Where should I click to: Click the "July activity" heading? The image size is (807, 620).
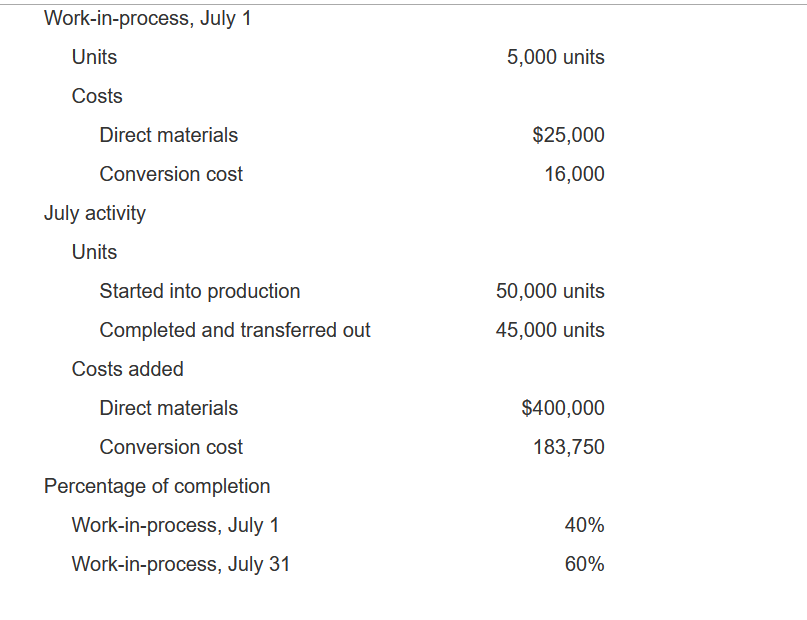coord(95,213)
